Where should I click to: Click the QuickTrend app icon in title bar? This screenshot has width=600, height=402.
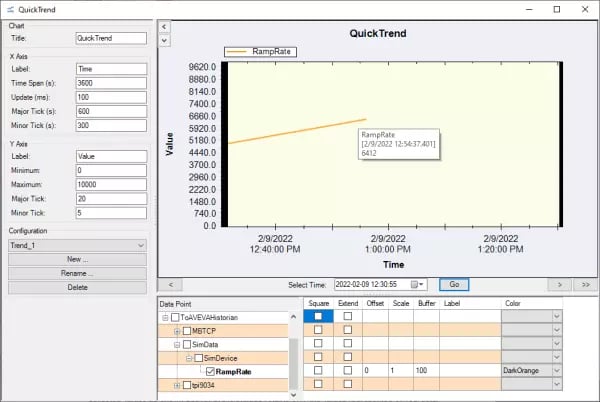coord(10,10)
